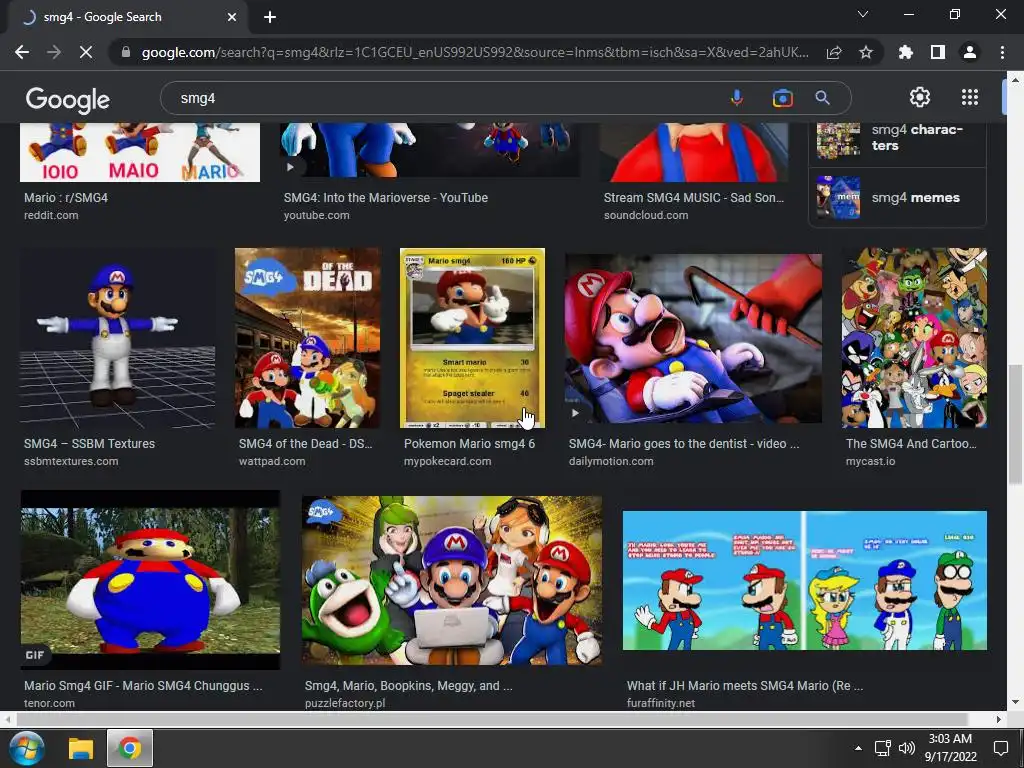Stop page loading with X button

[86, 52]
